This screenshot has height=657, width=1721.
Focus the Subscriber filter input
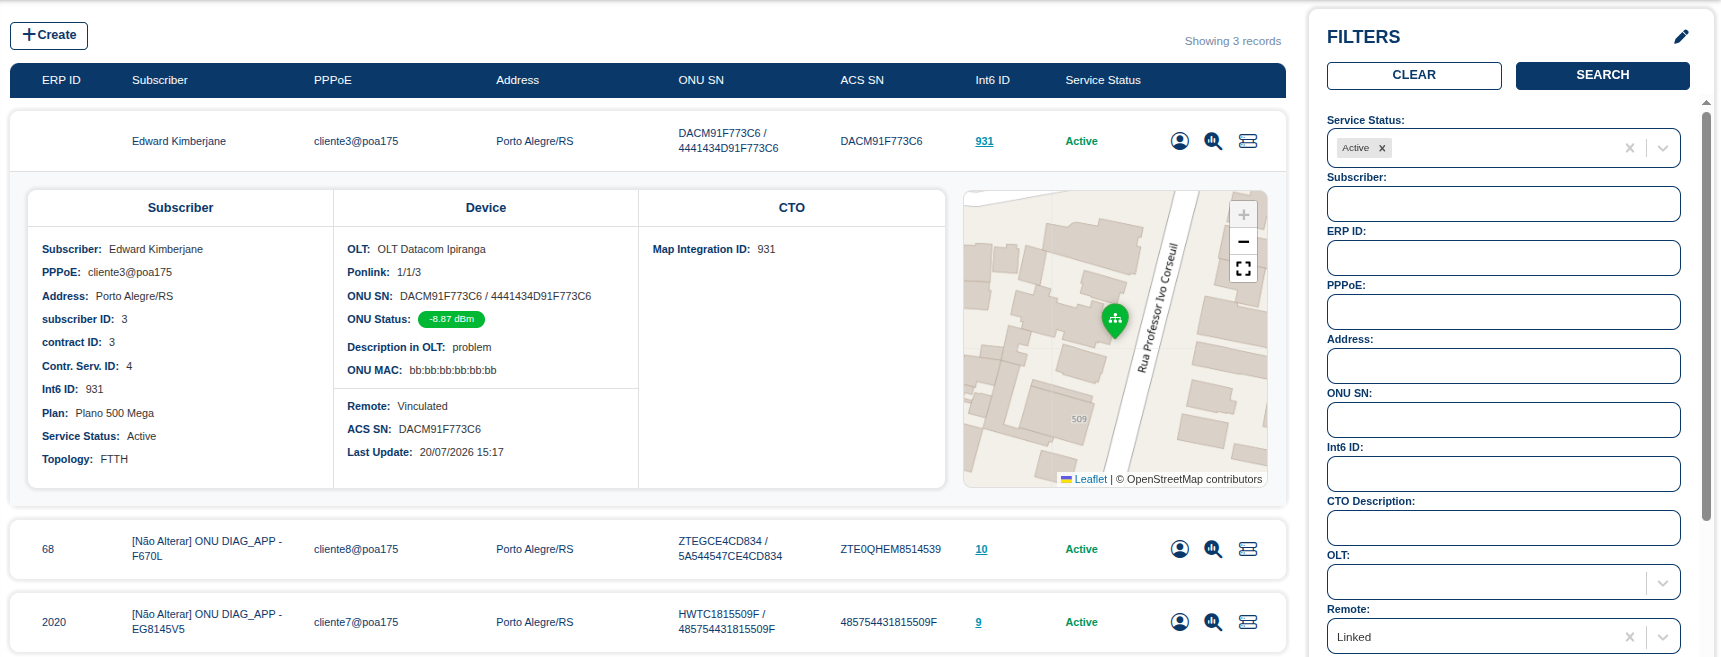point(1503,204)
